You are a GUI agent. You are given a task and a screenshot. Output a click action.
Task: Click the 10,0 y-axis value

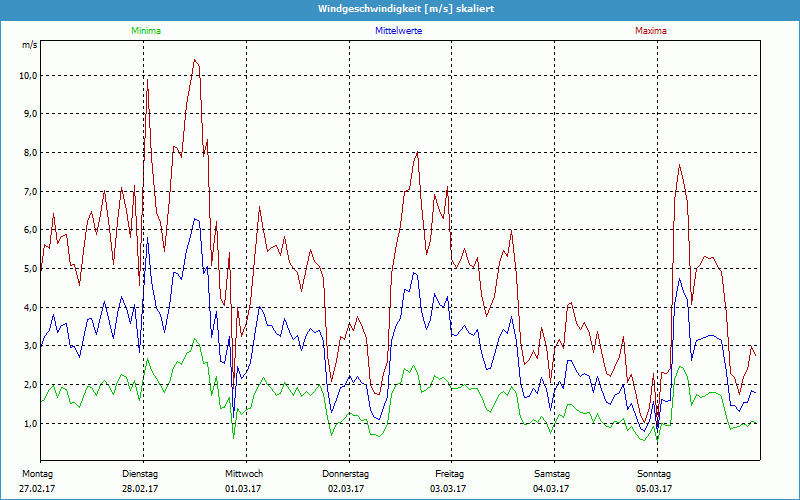(28, 76)
